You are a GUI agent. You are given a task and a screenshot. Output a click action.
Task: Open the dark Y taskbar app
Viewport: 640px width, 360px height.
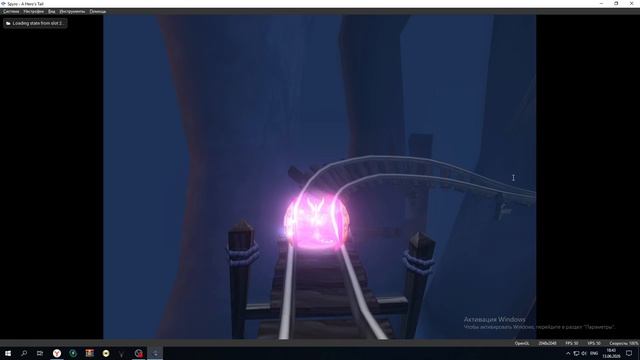tap(122, 353)
